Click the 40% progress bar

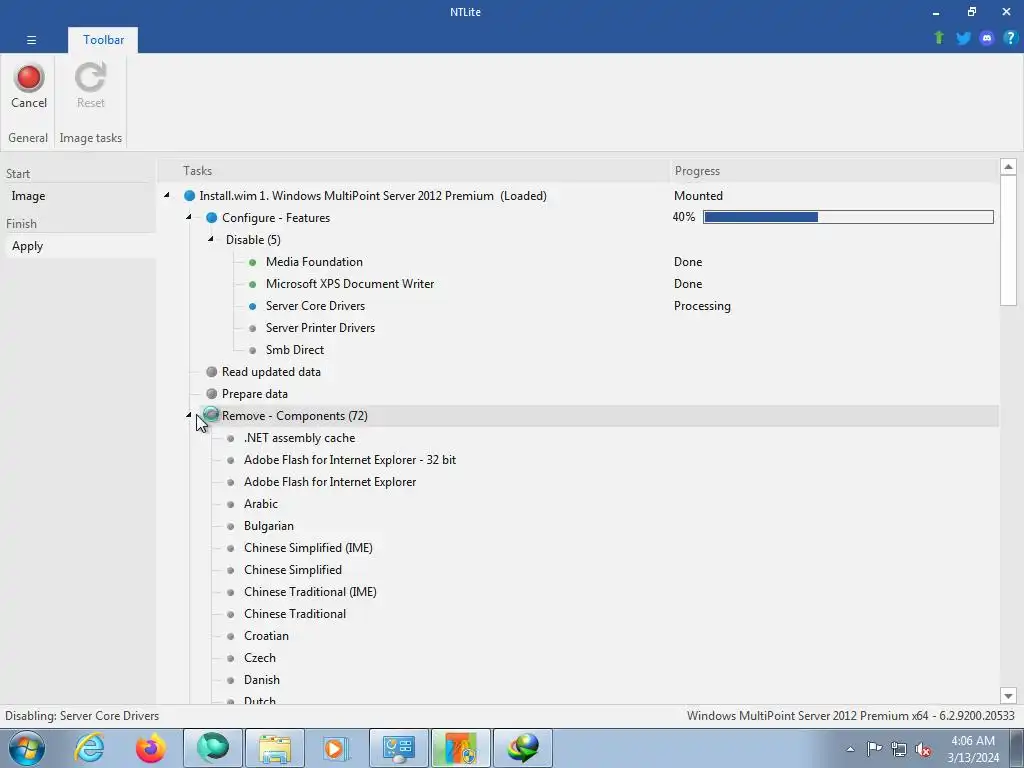click(848, 217)
